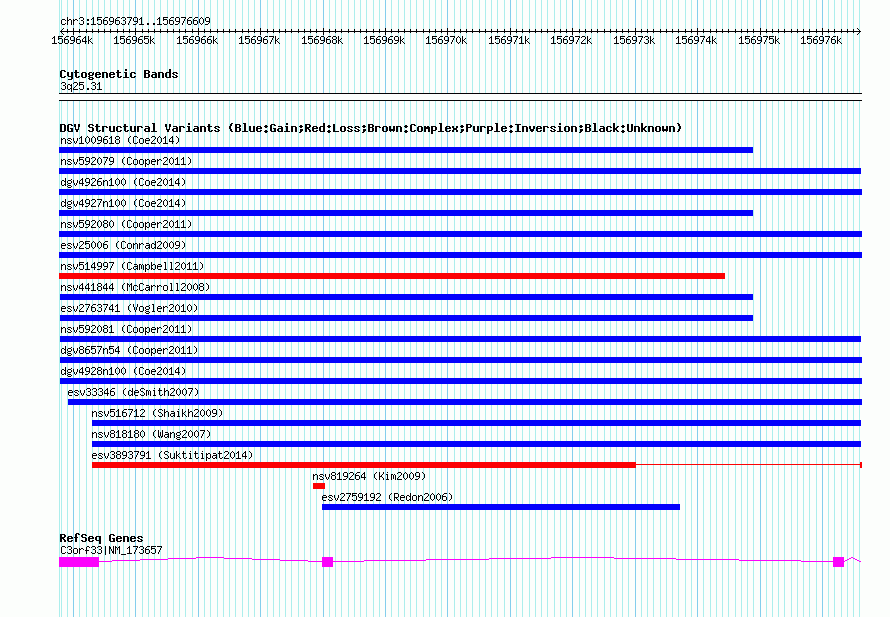Click the DGV Structural Variants track title
The width and height of the screenshot is (890, 617).
click(370, 128)
